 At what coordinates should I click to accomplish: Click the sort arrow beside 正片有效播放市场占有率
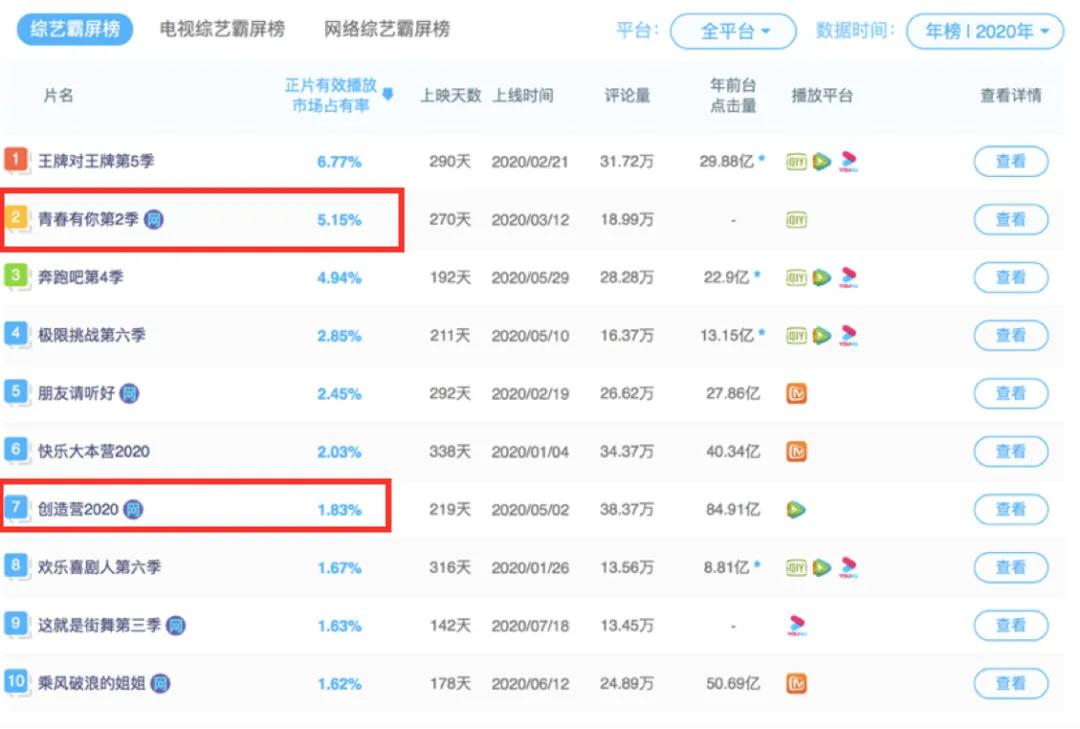[388, 95]
